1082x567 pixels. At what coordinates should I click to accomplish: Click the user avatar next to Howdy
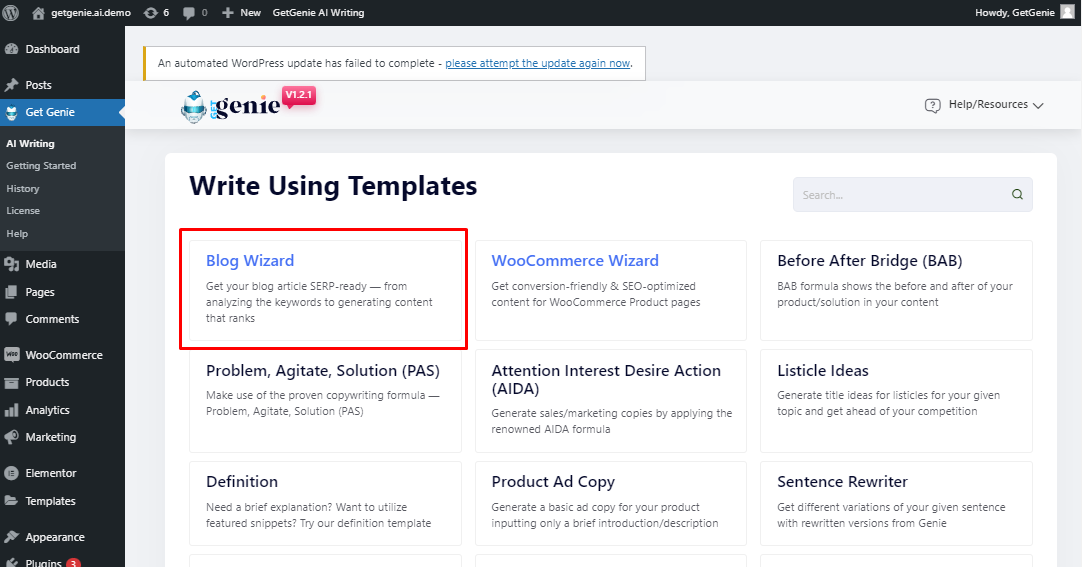(1067, 12)
